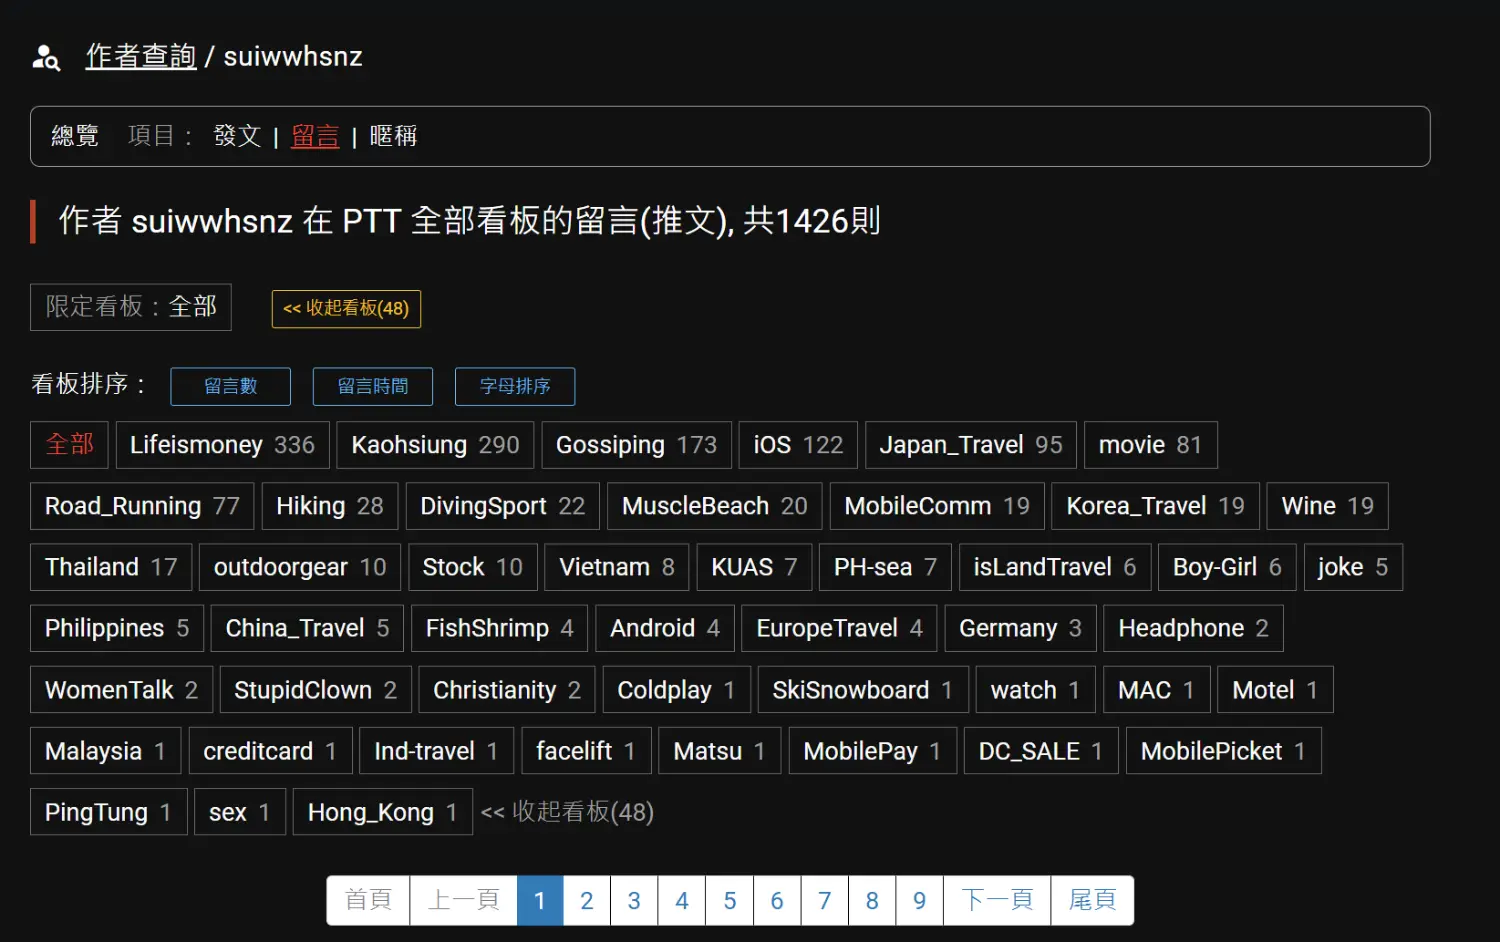Collapse board list via bottom 收起看板(48) link

point(567,812)
